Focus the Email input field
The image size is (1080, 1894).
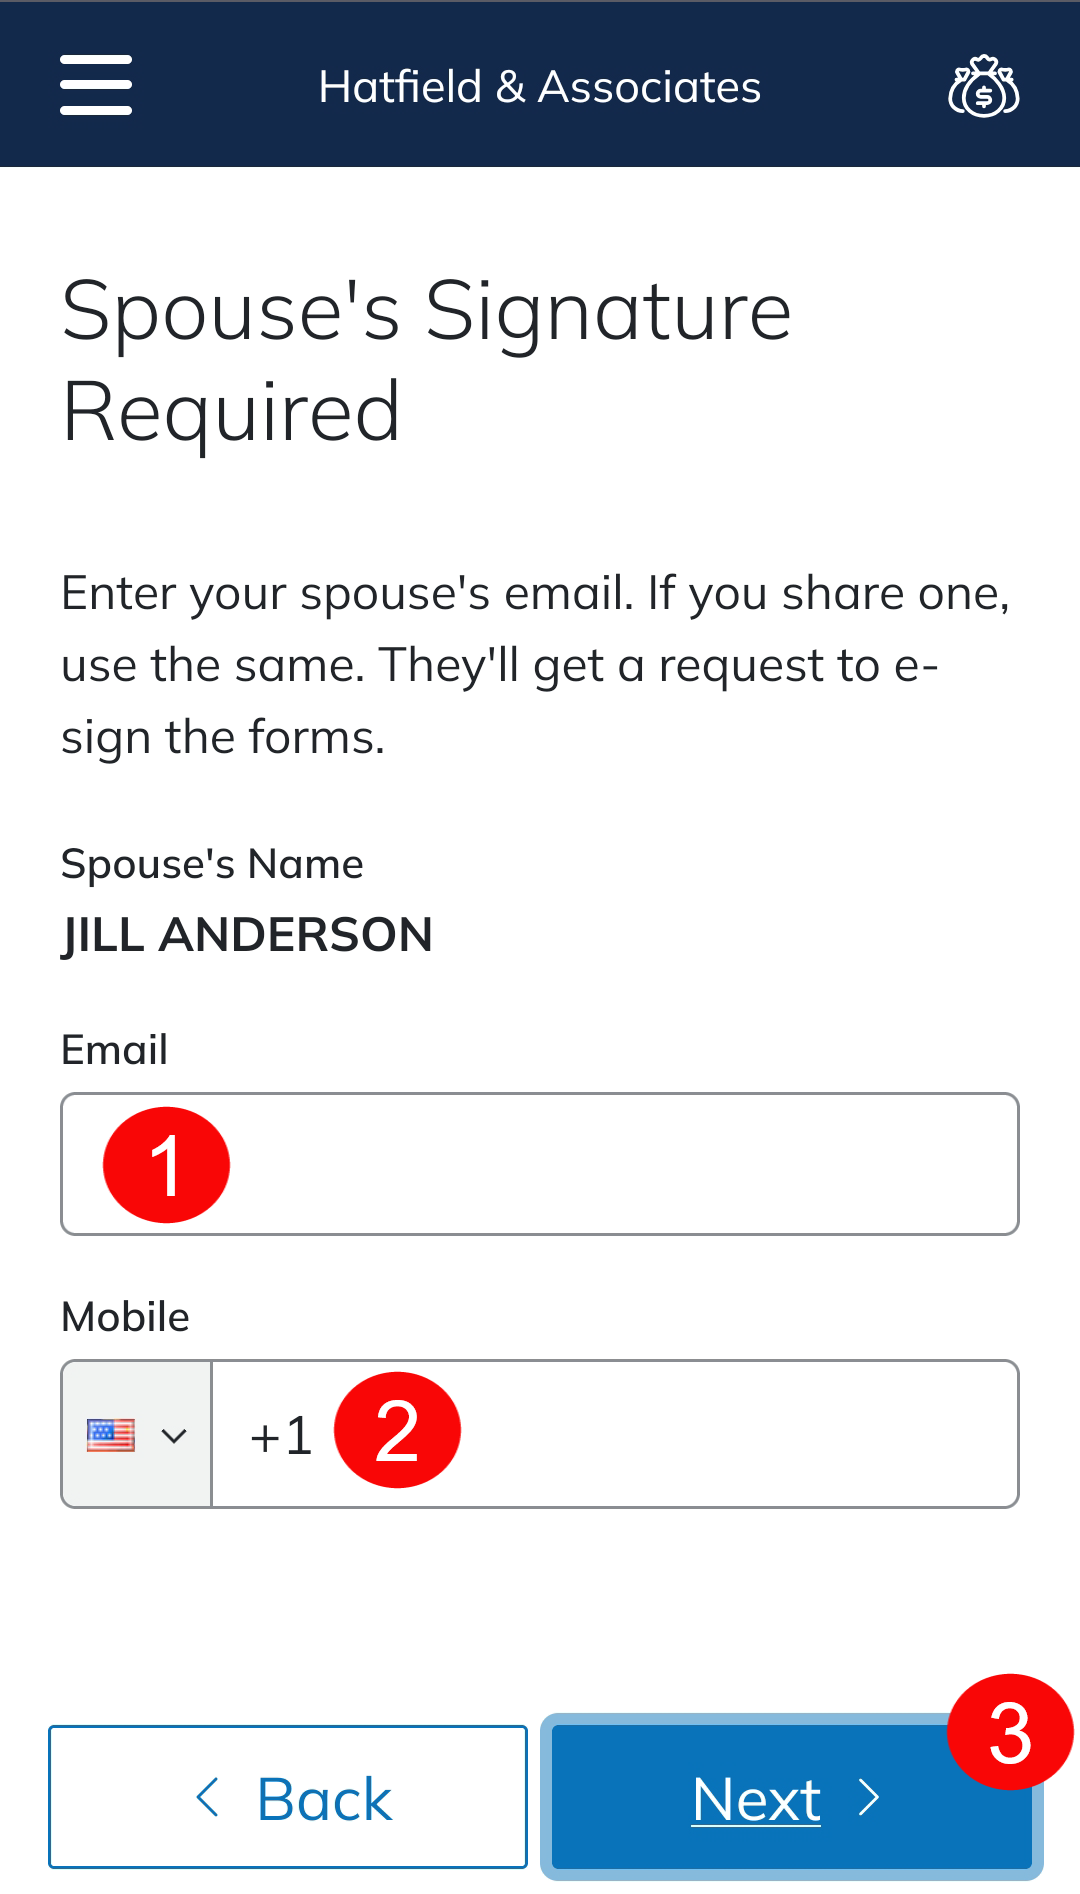[x=620, y=1164]
